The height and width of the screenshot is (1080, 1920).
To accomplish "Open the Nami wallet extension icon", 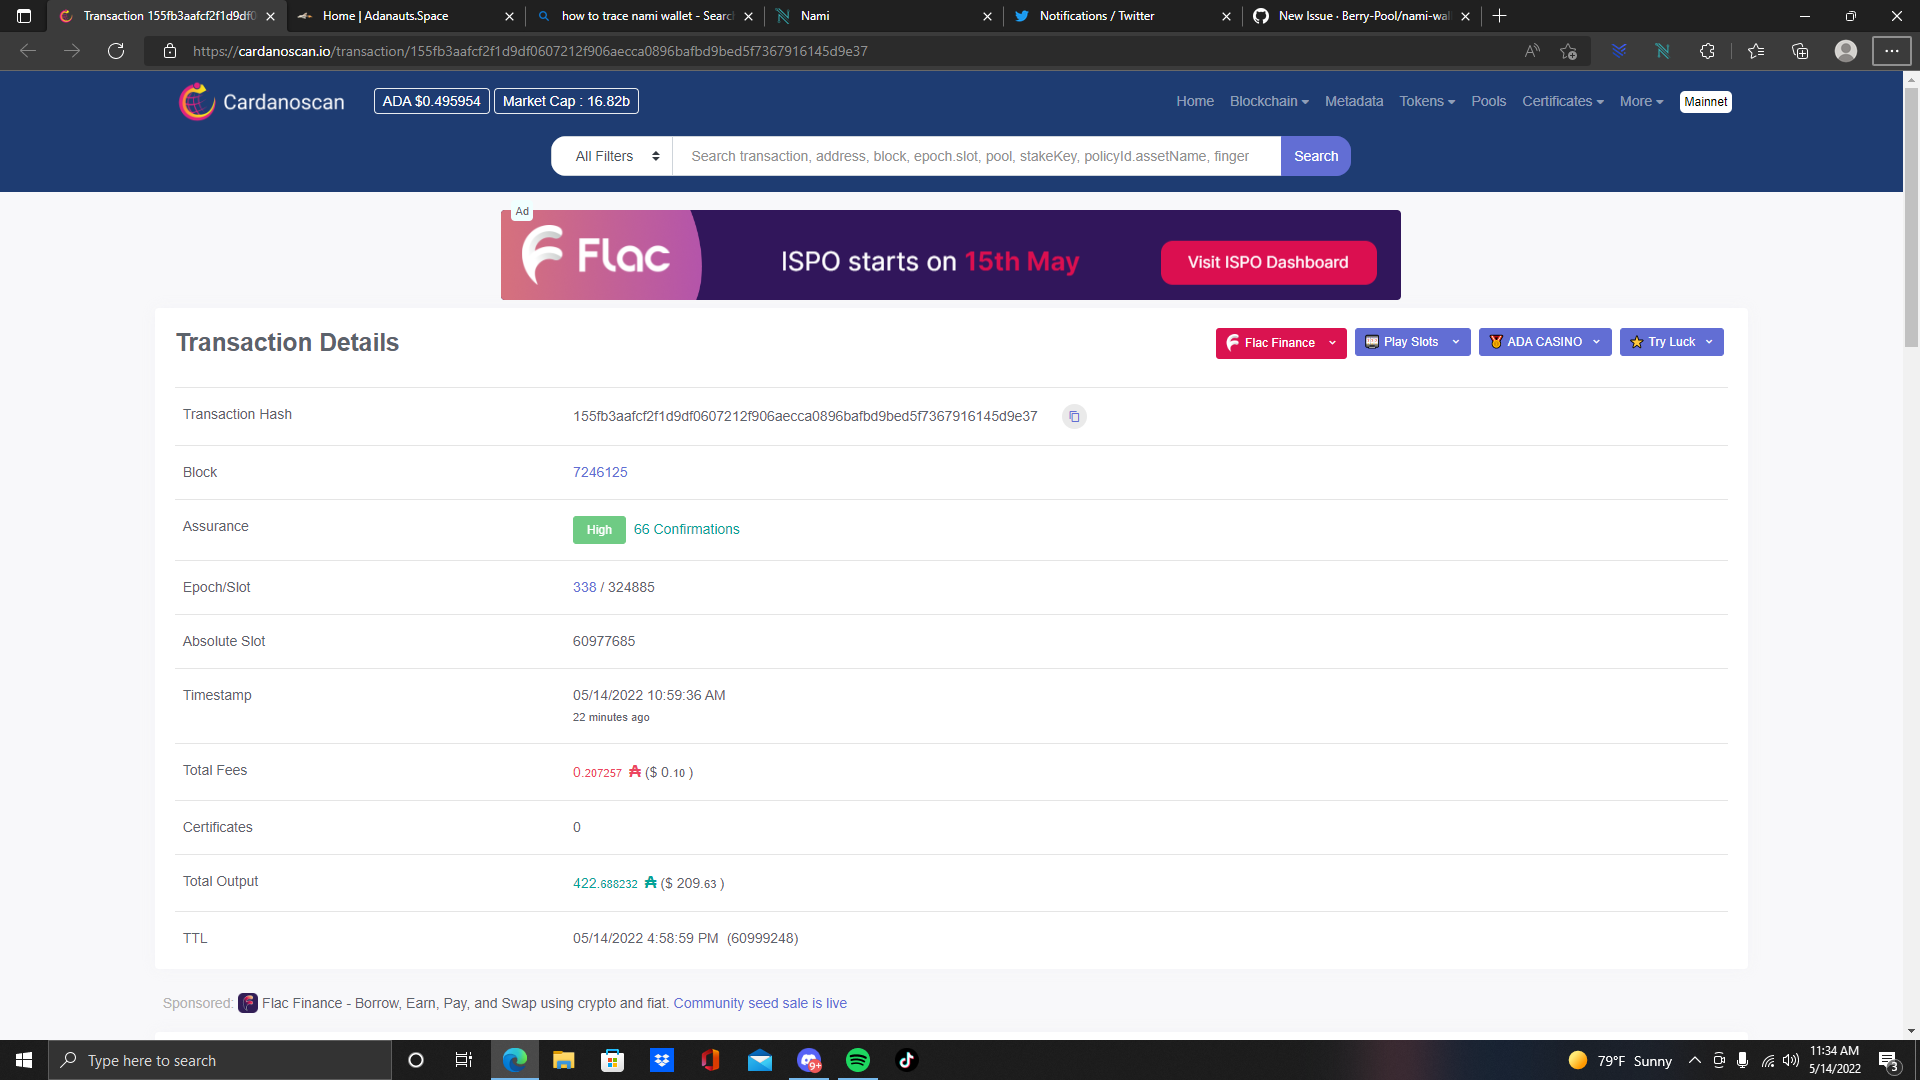I will click(1662, 51).
